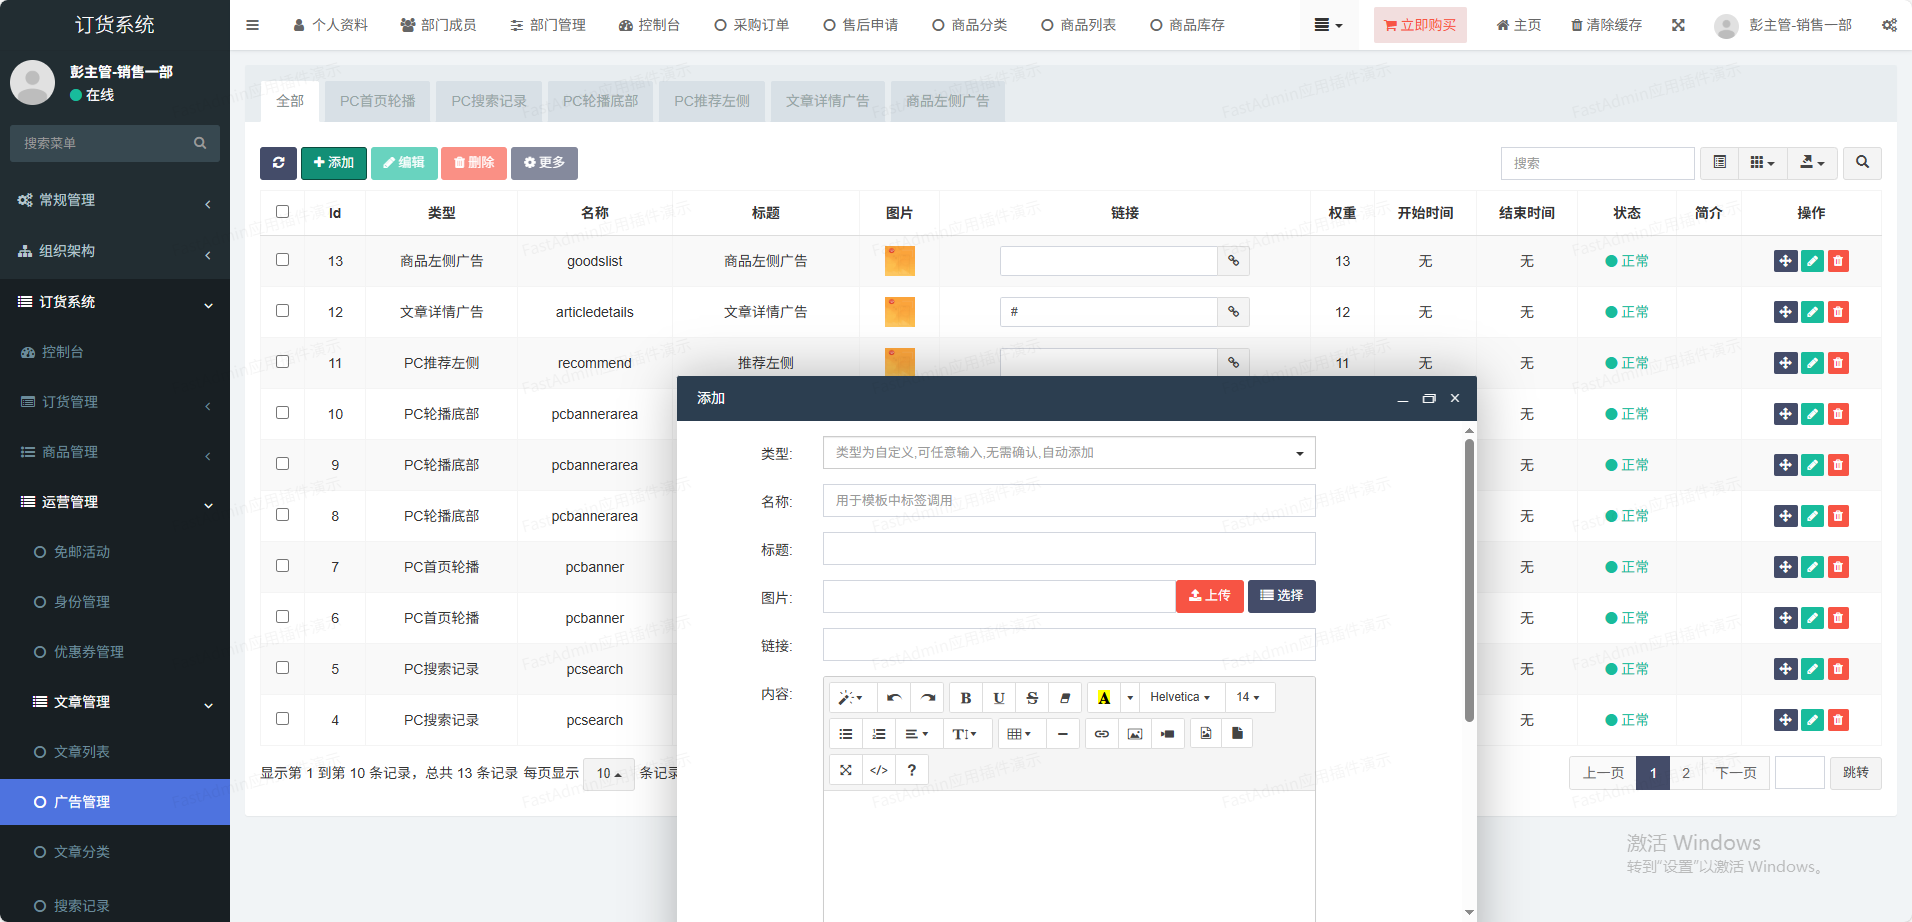This screenshot has height=922, width=1912.
Task: Switch to the PC首页轮播 tab
Action: (377, 101)
